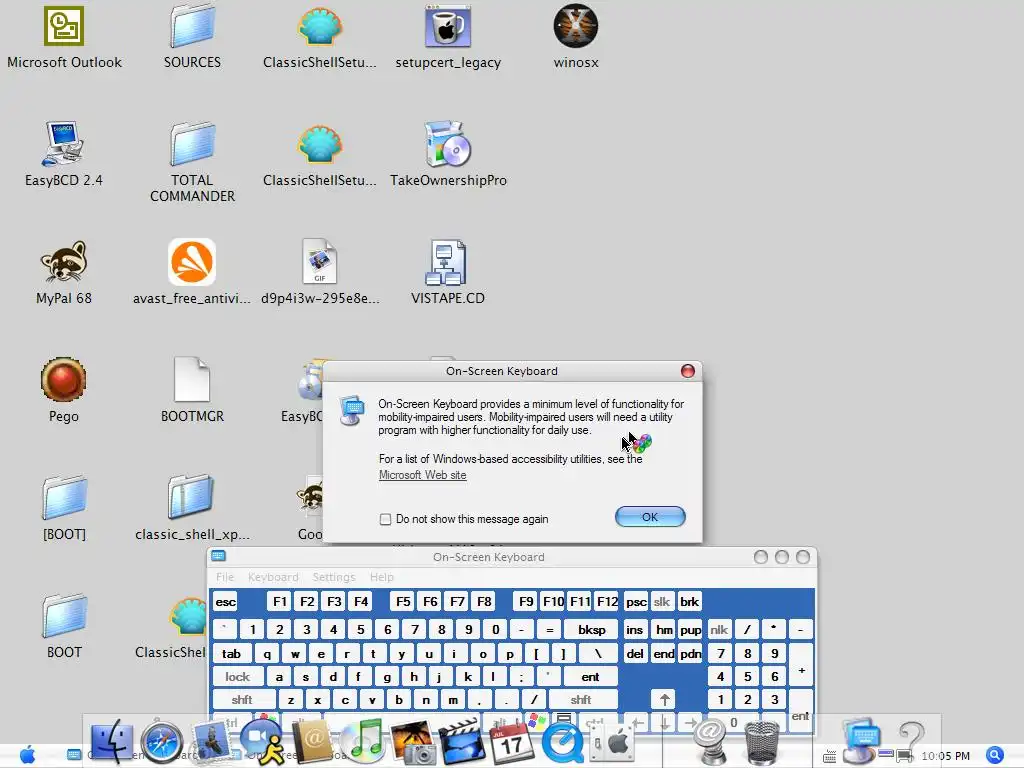This screenshot has height=768, width=1024.
Task: Click the q key
Action: 267,654
